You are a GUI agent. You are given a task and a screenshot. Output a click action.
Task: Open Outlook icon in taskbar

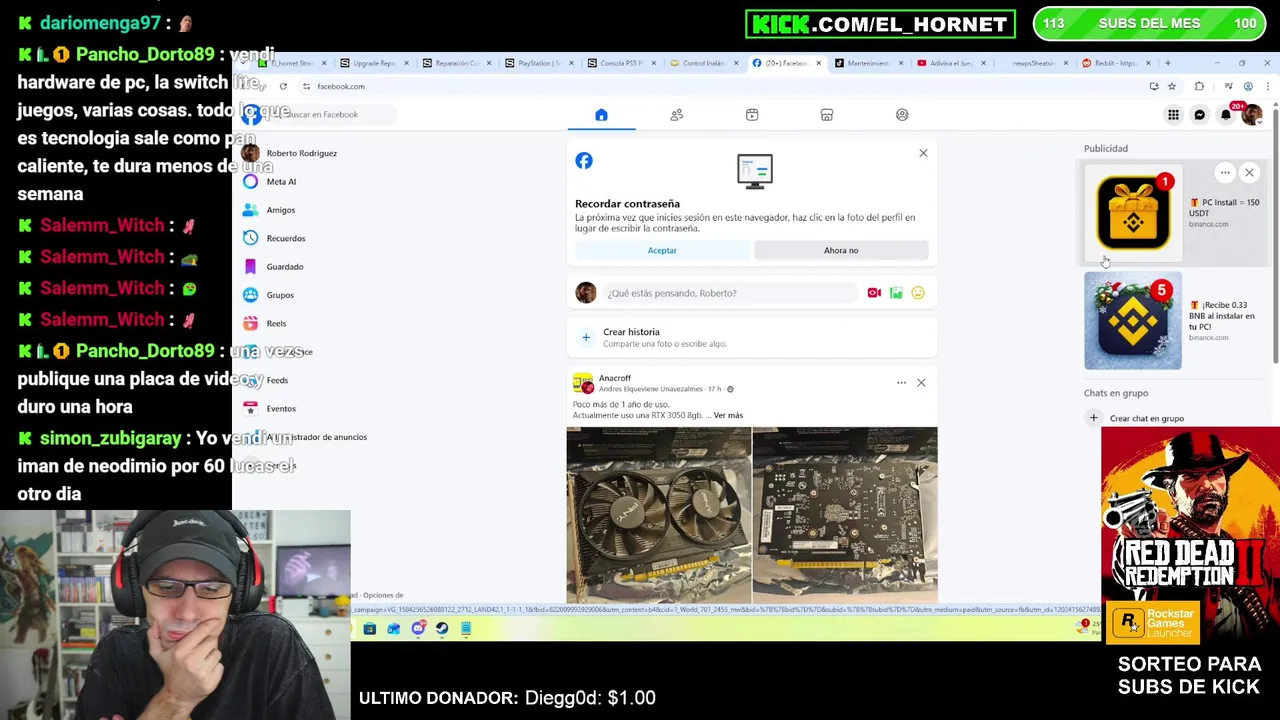coord(394,629)
